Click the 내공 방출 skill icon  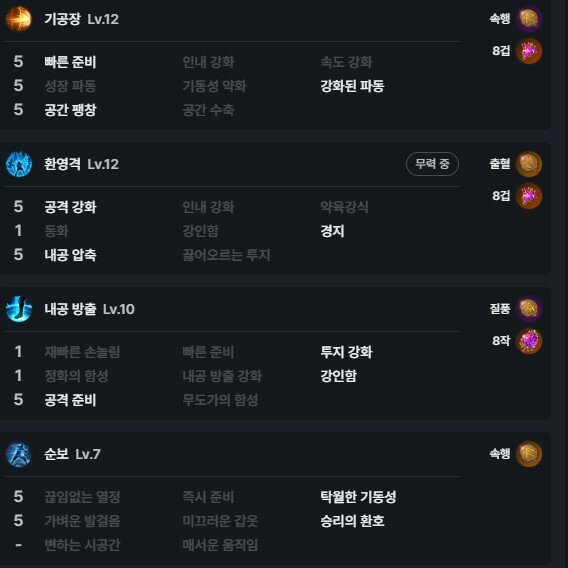tap(19, 309)
